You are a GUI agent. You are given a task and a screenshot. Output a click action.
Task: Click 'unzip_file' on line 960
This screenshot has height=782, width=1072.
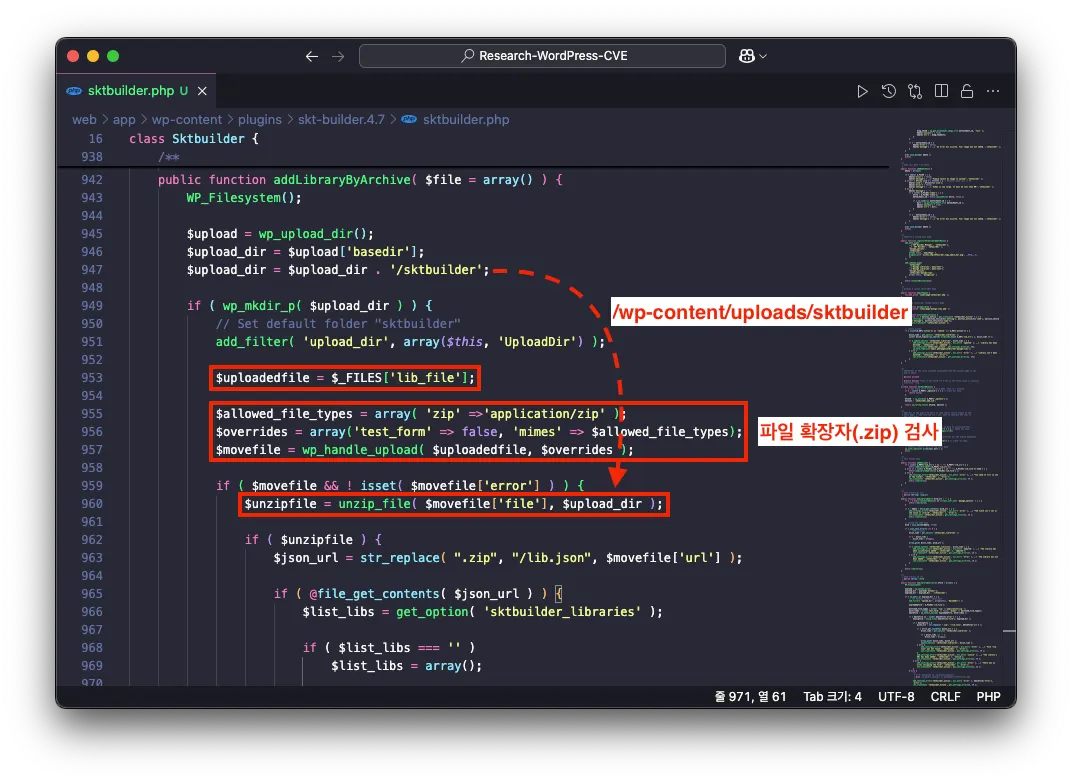click(x=374, y=504)
